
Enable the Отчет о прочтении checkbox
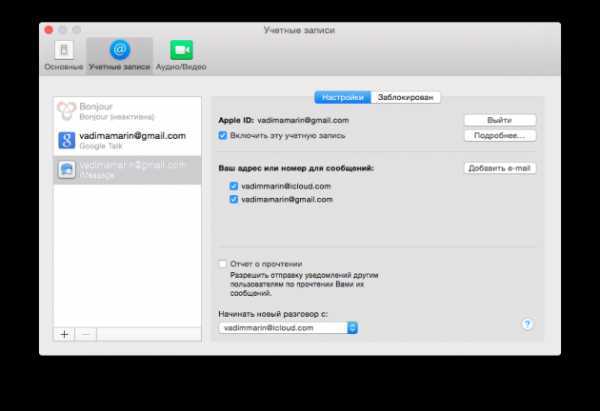click(x=222, y=264)
